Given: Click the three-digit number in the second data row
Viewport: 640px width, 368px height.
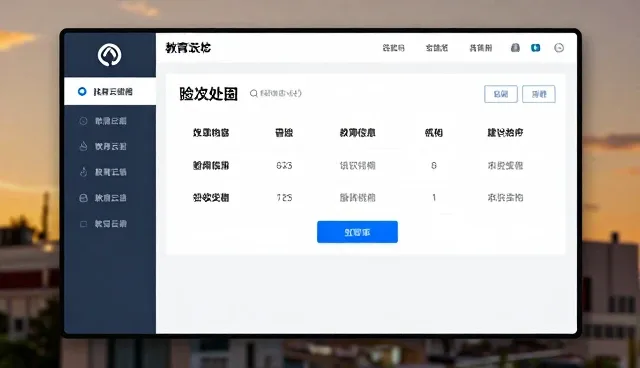Looking at the screenshot, I should [284, 198].
